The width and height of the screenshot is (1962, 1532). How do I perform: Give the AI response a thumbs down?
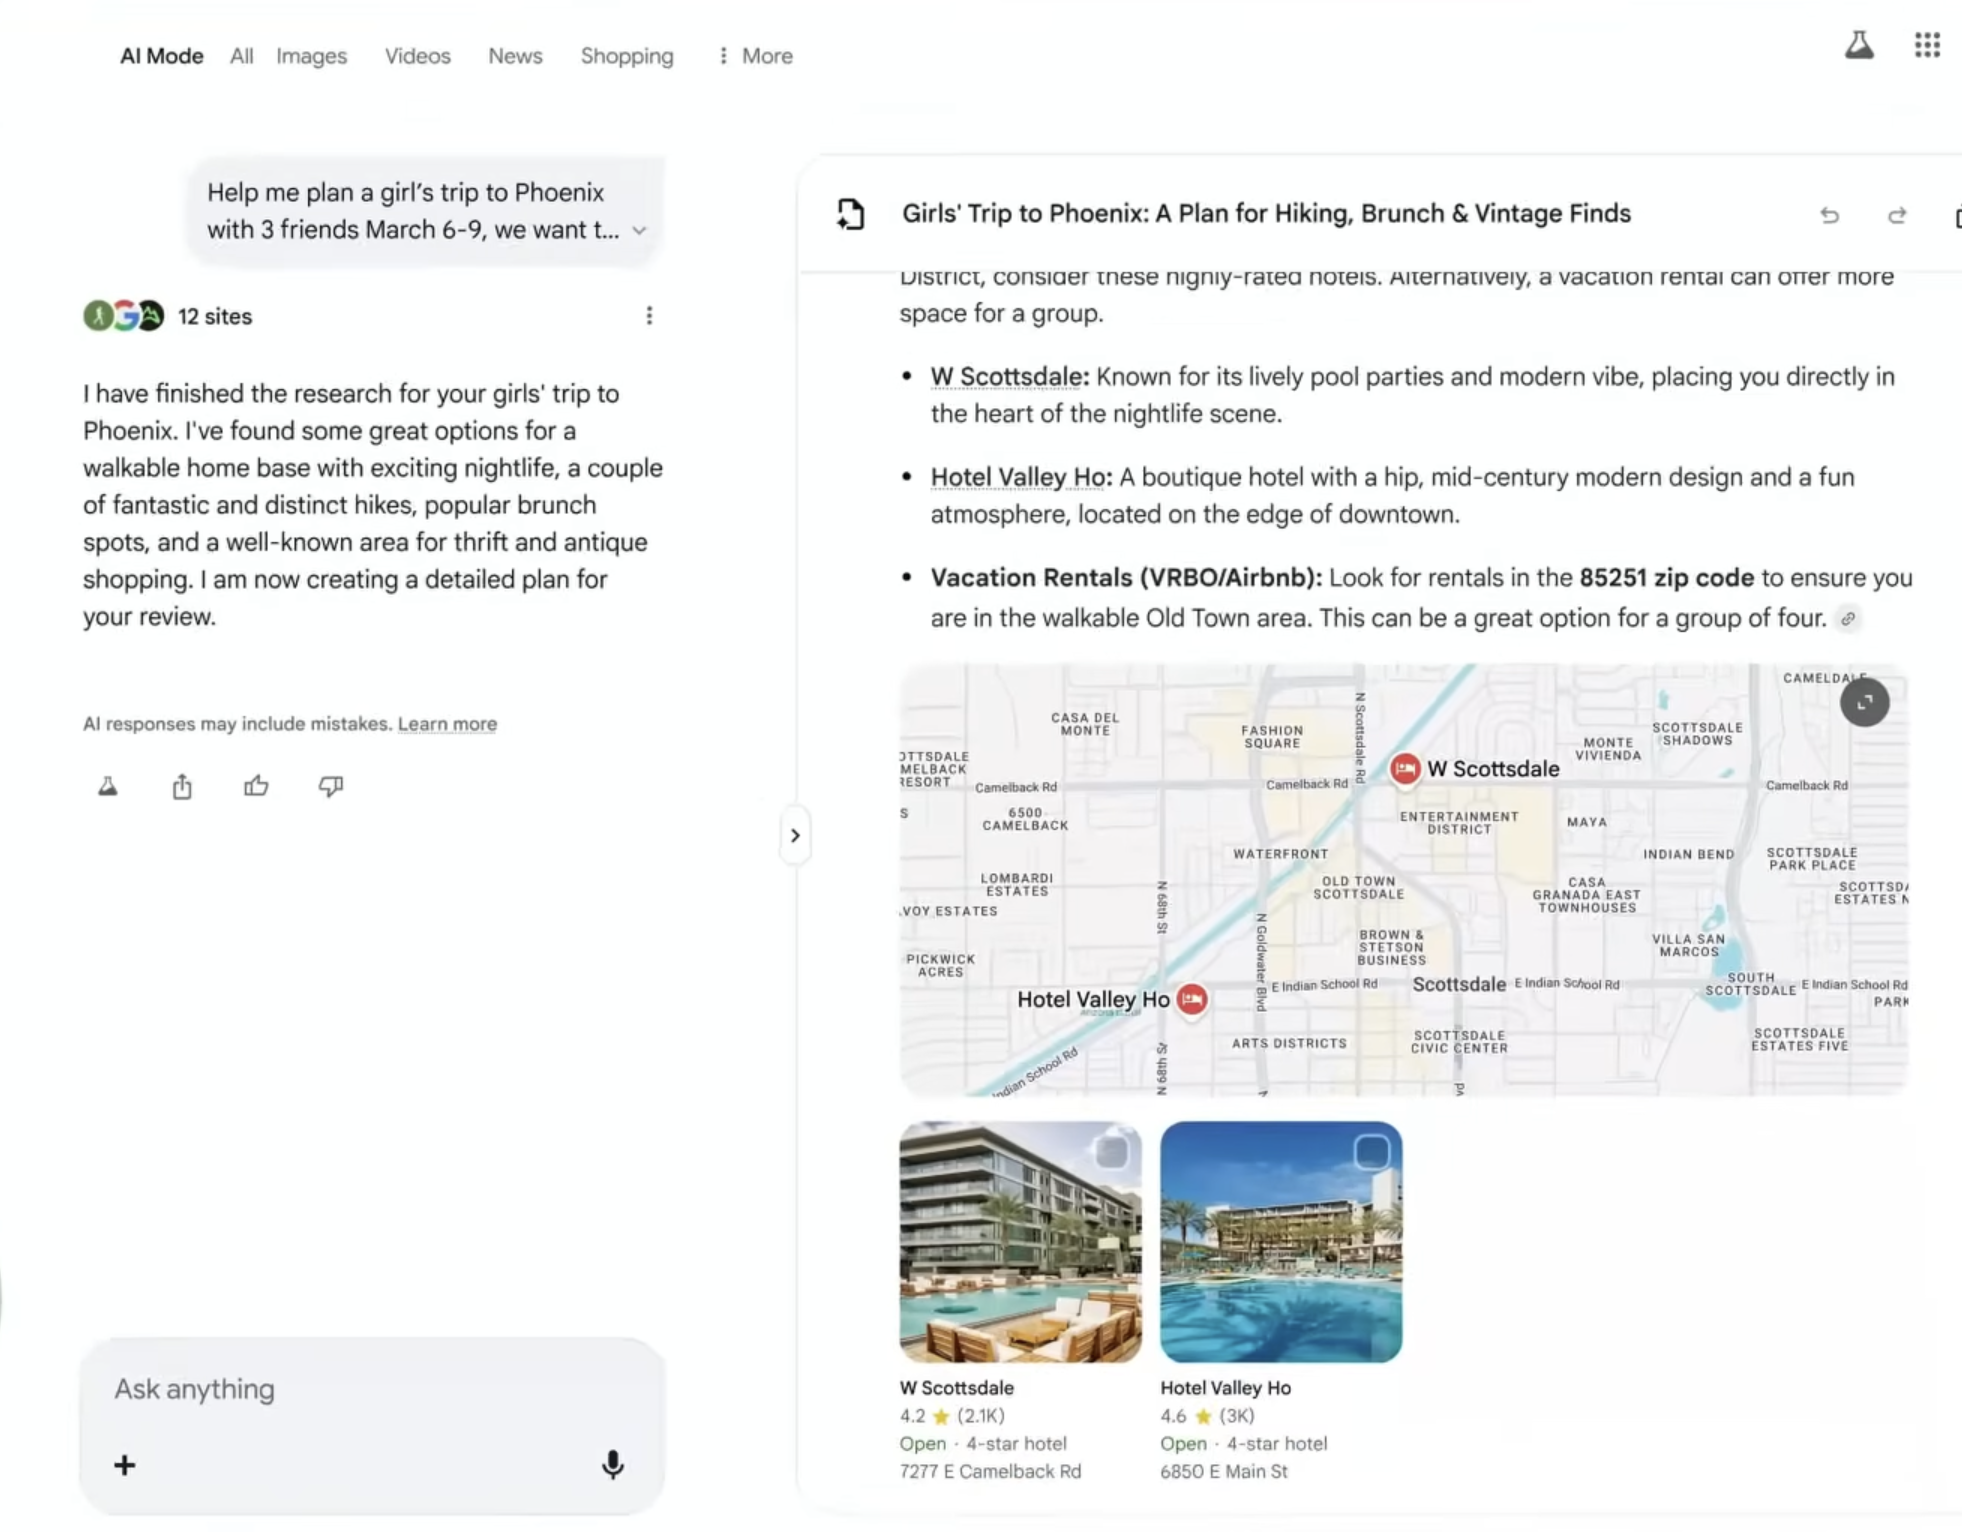(331, 787)
